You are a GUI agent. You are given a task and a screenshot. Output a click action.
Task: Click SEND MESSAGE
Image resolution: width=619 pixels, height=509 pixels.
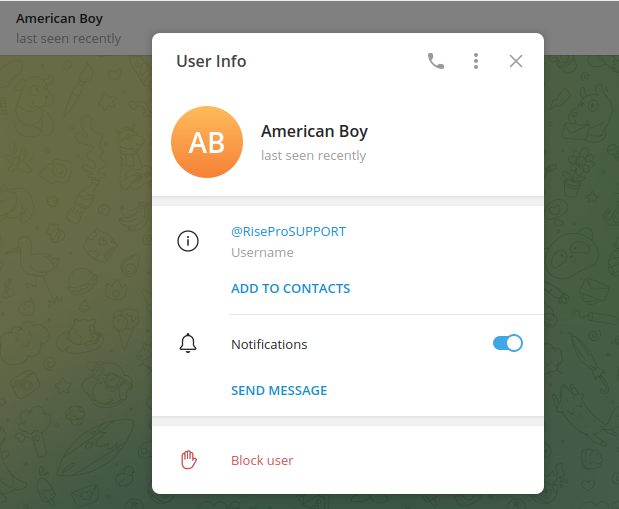coord(279,391)
